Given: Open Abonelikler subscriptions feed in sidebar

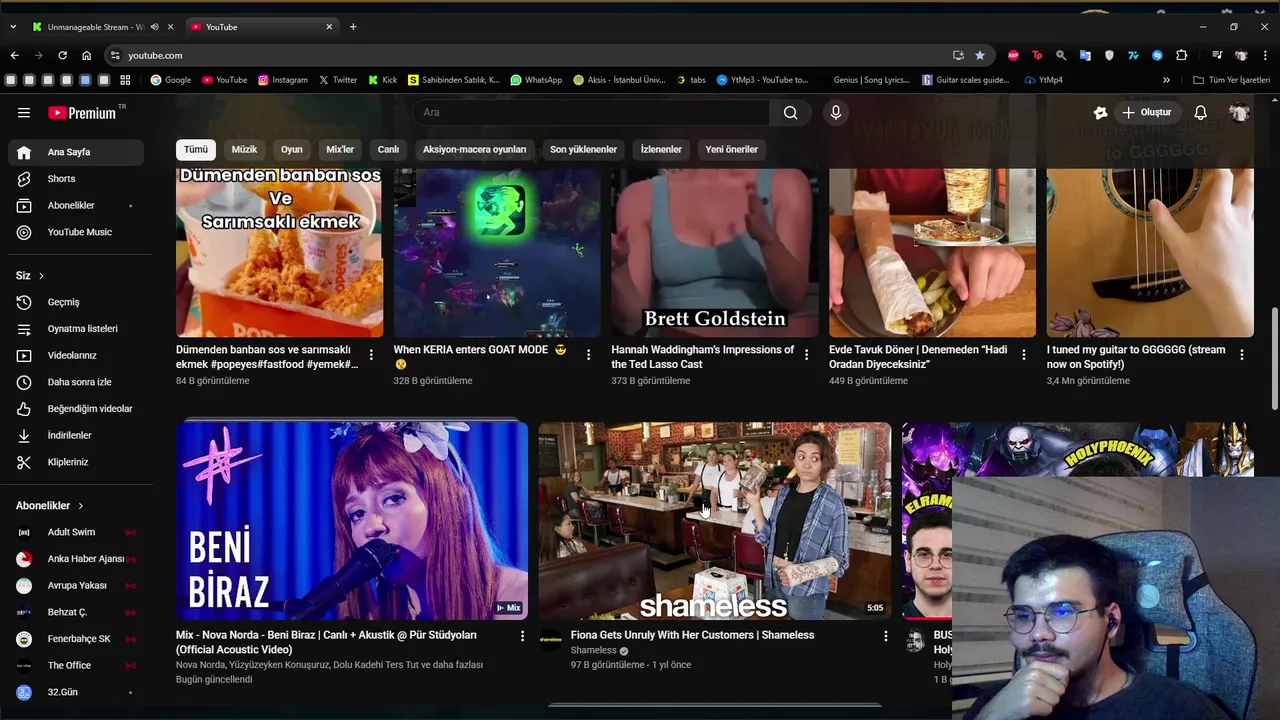Looking at the screenshot, I should point(76,205).
